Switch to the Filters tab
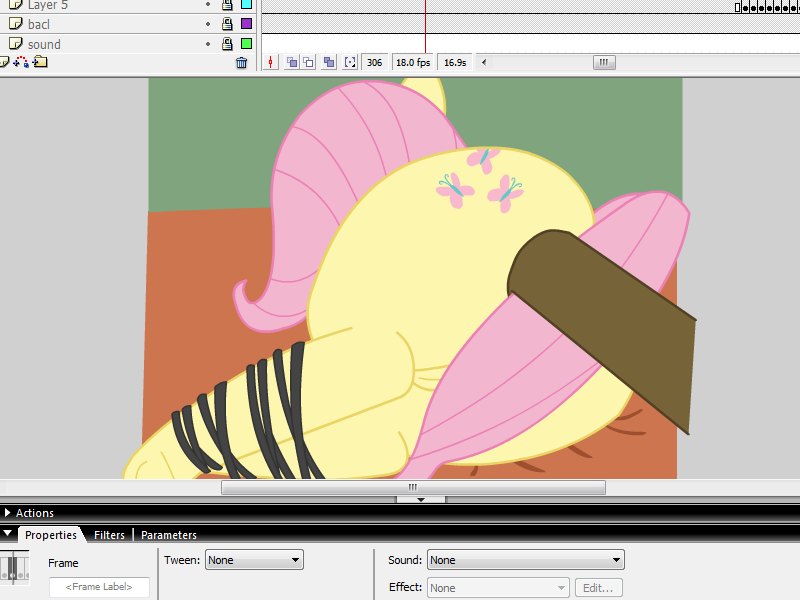Viewport: 800px width, 600px height. pos(109,535)
